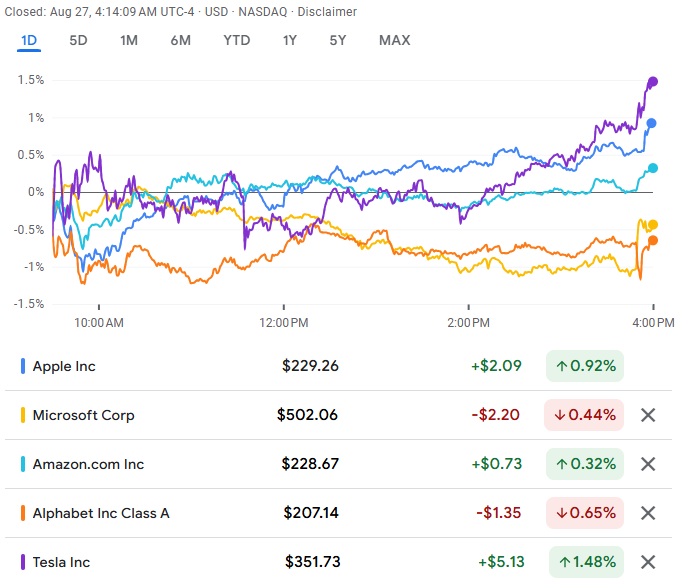Click the 4:00 PM axis label
This screenshot has height=584, width=691.
point(653,323)
